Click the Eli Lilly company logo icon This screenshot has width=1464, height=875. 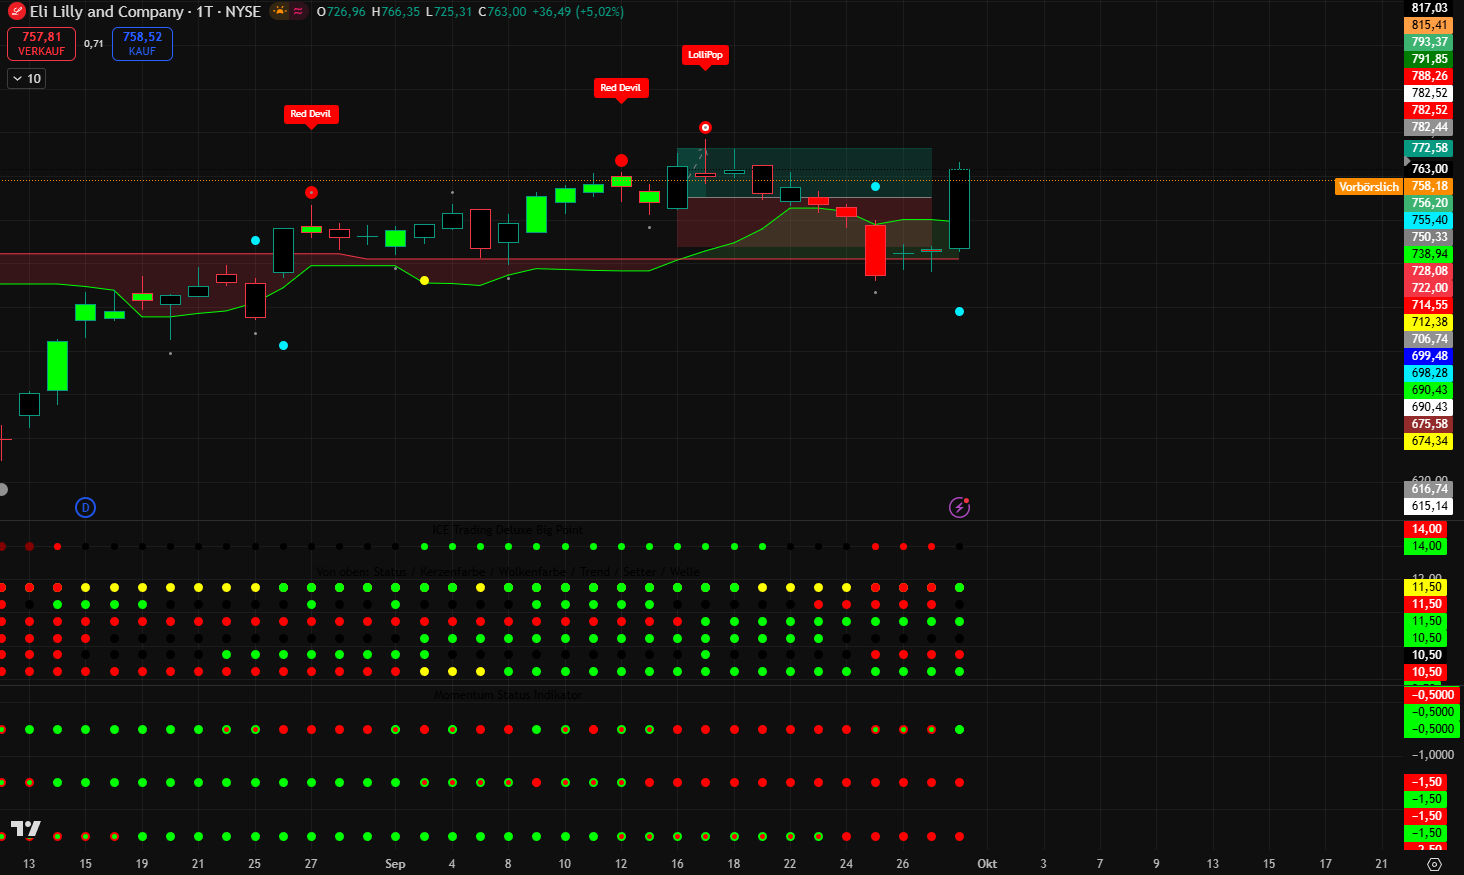click(17, 12)
